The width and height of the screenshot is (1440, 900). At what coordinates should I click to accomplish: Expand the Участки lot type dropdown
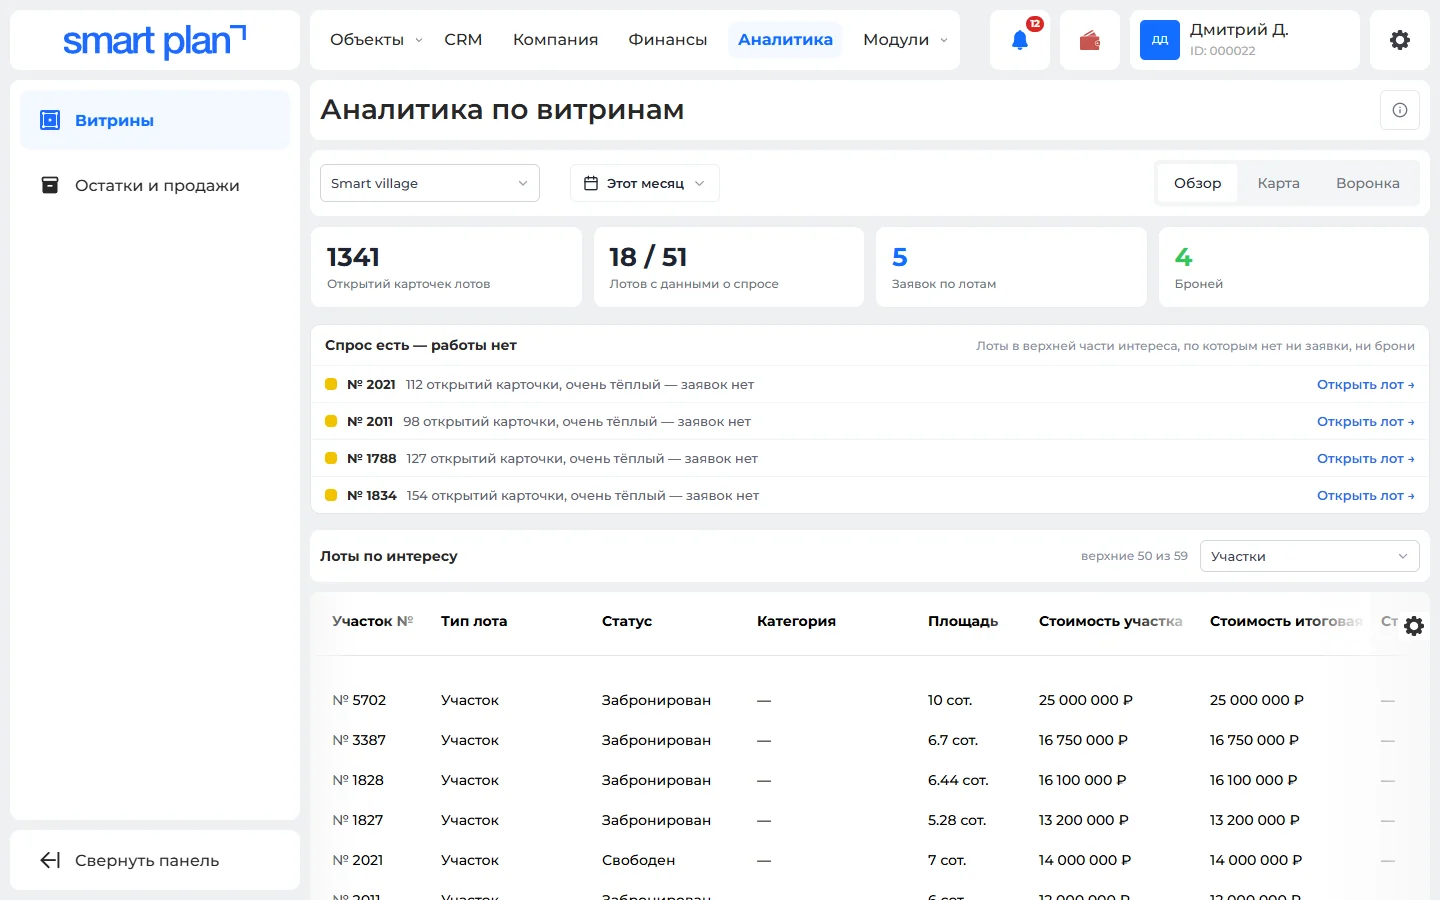point(1310,556)
